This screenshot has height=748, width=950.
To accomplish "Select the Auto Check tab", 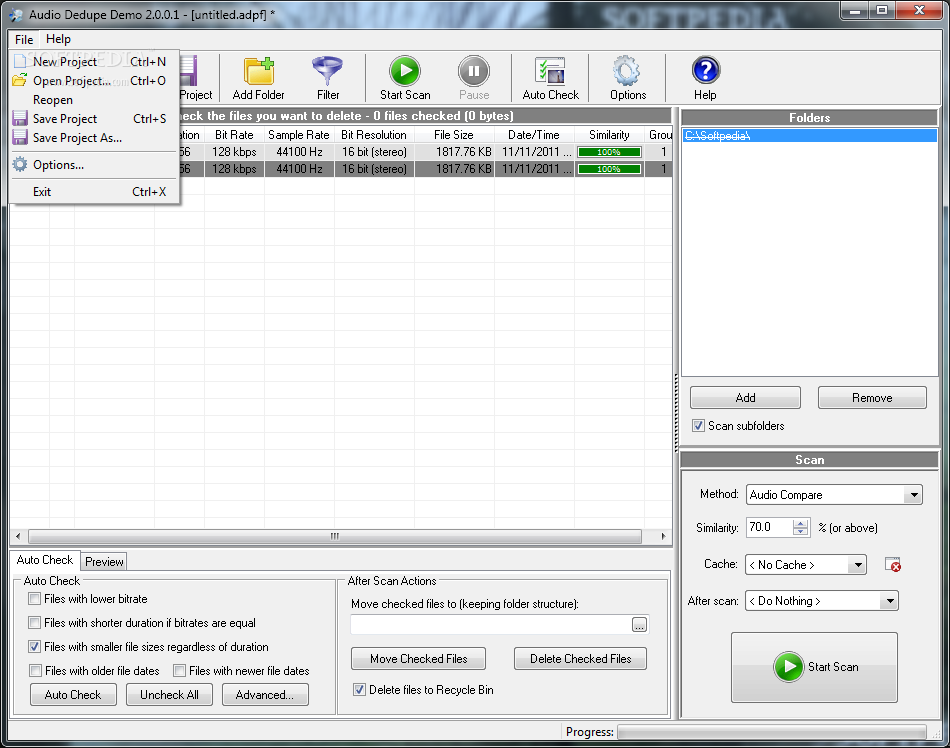I will point(45,560).
